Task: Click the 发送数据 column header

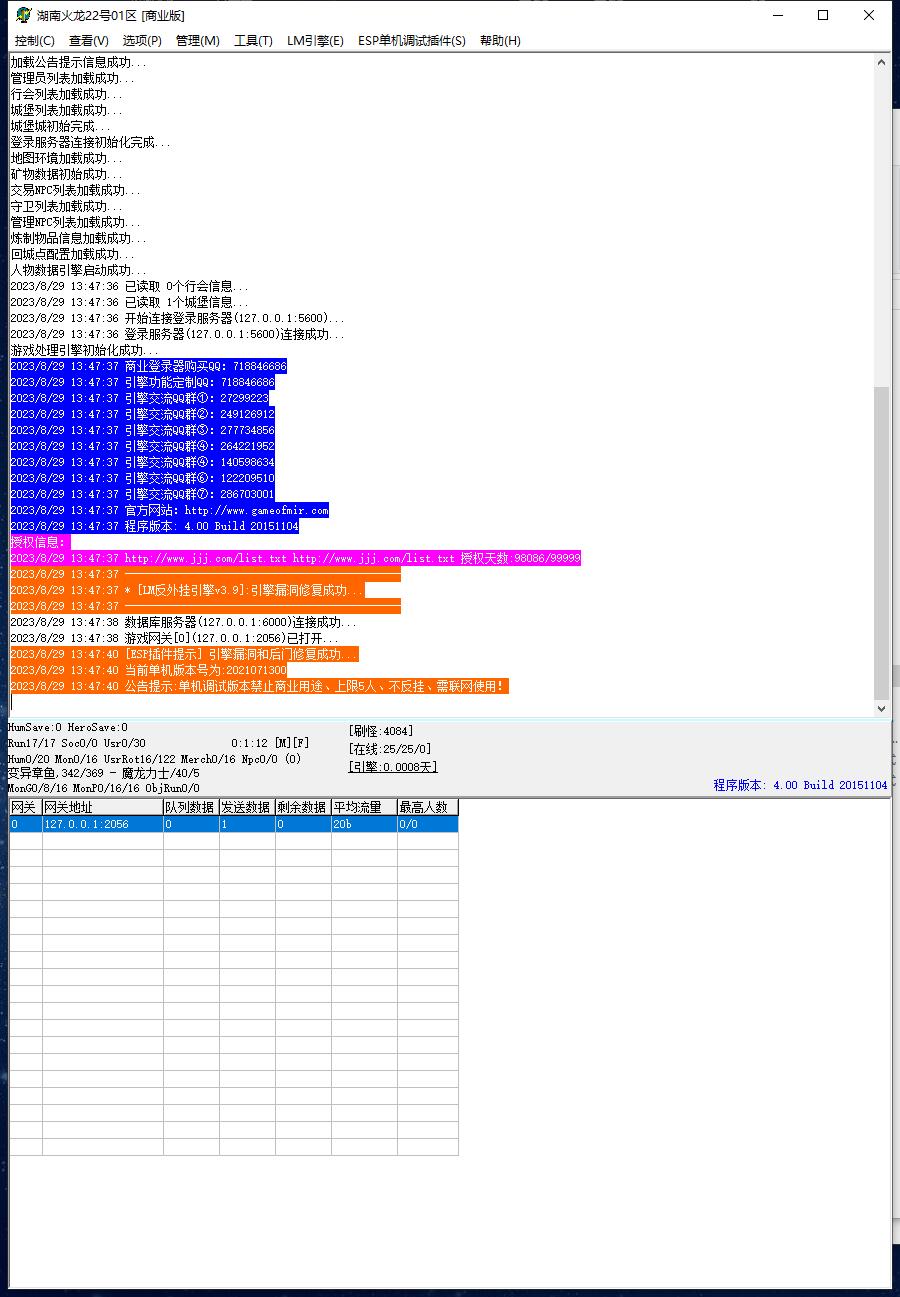Action: coord(247,807)
